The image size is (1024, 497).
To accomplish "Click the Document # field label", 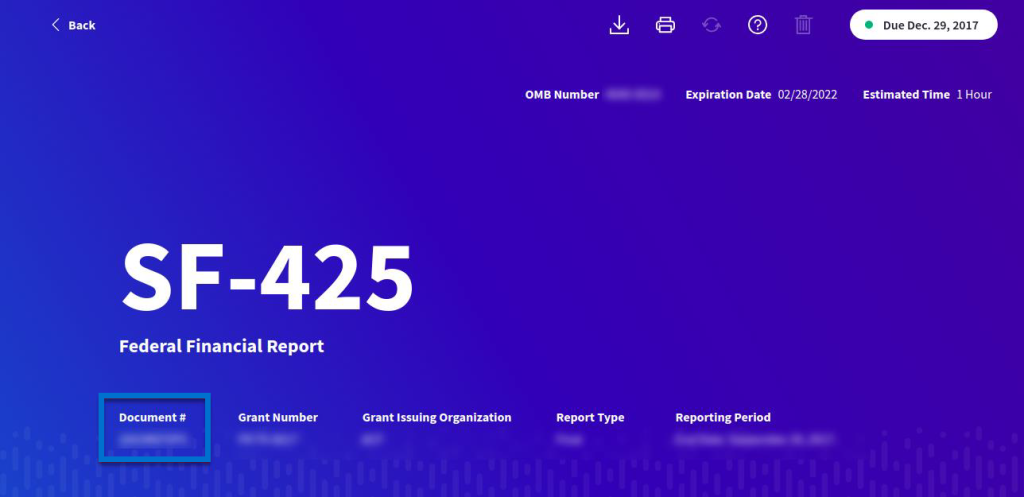I will (x=152, y=418).
